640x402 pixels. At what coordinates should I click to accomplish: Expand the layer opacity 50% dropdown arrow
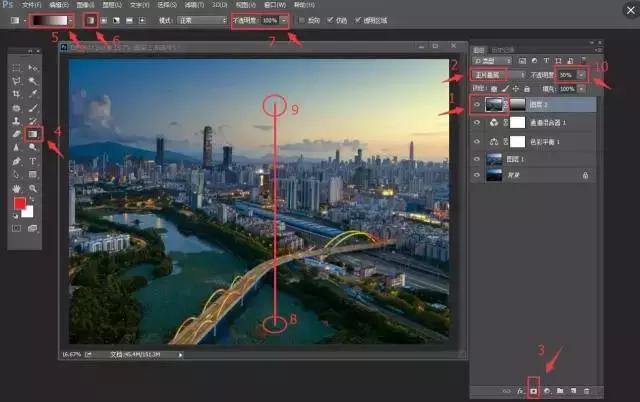coord(581,74)
